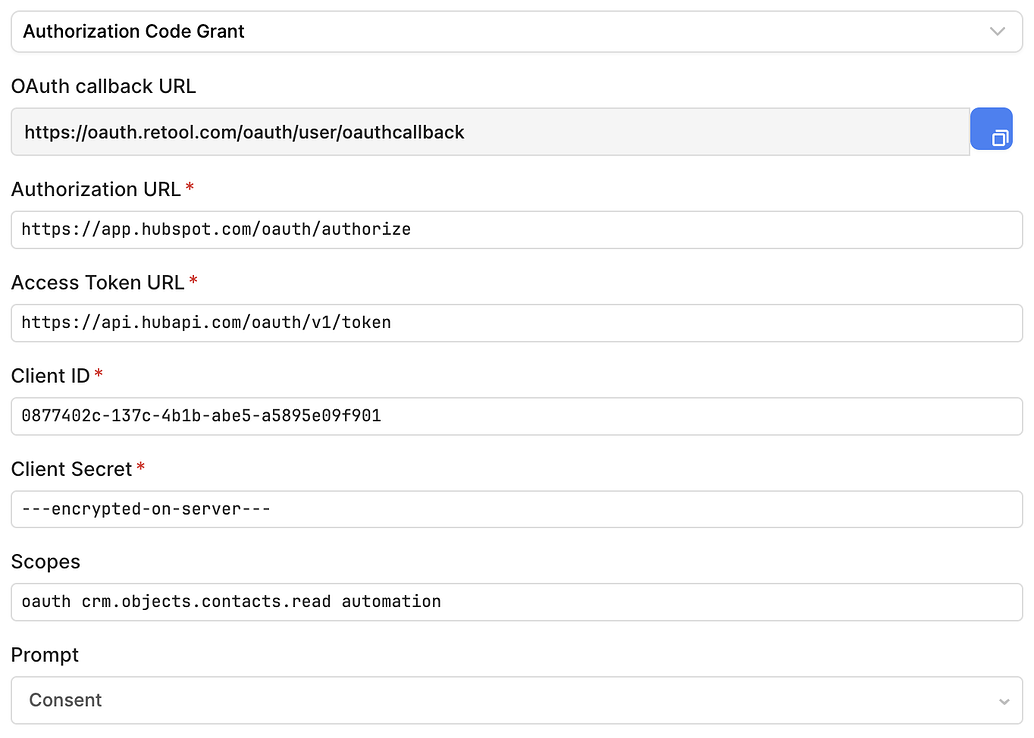Select the Consent value in the Prompt selector
The height and width of the screenshot is (738, 1034).
coord(66,700)
